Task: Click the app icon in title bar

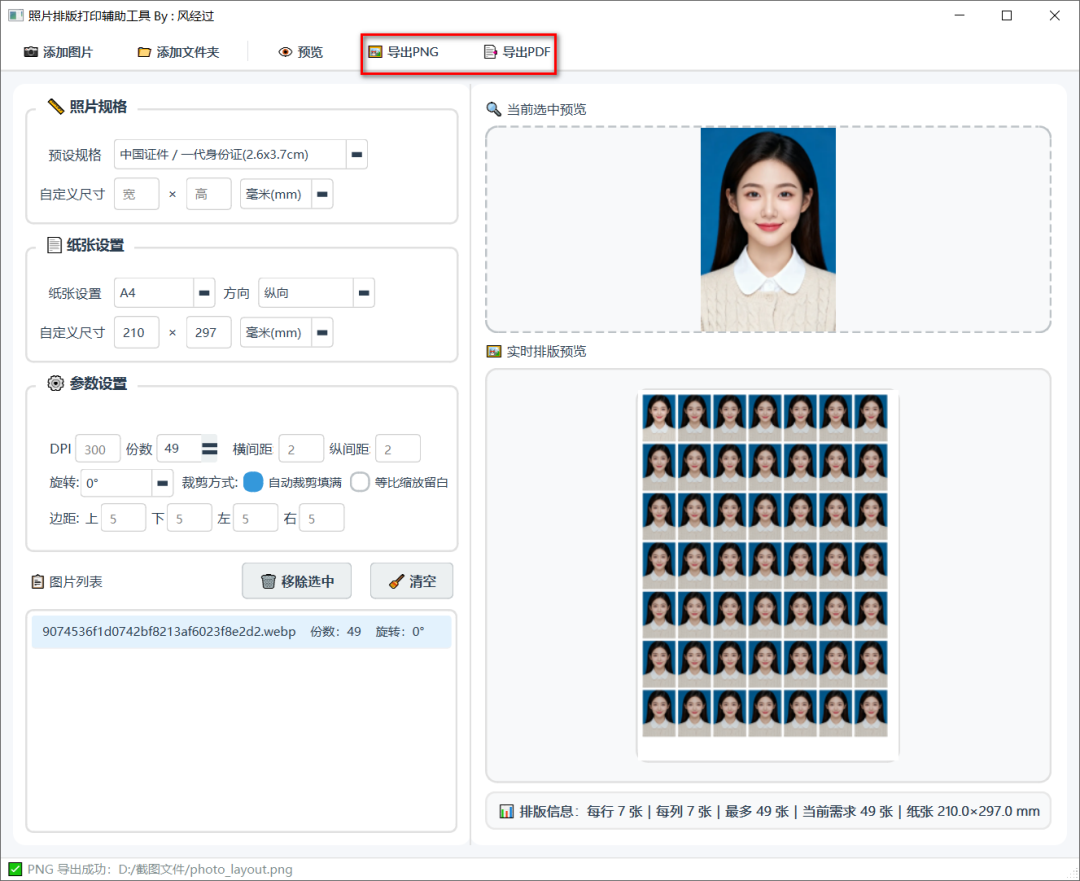Action: click(x=15, y=15)
